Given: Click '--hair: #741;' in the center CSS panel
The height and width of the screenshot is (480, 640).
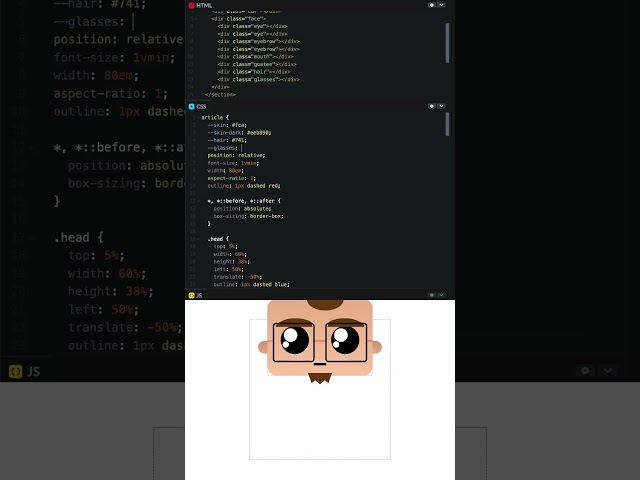Looking at the screenshot, I should tap(227, 140).
